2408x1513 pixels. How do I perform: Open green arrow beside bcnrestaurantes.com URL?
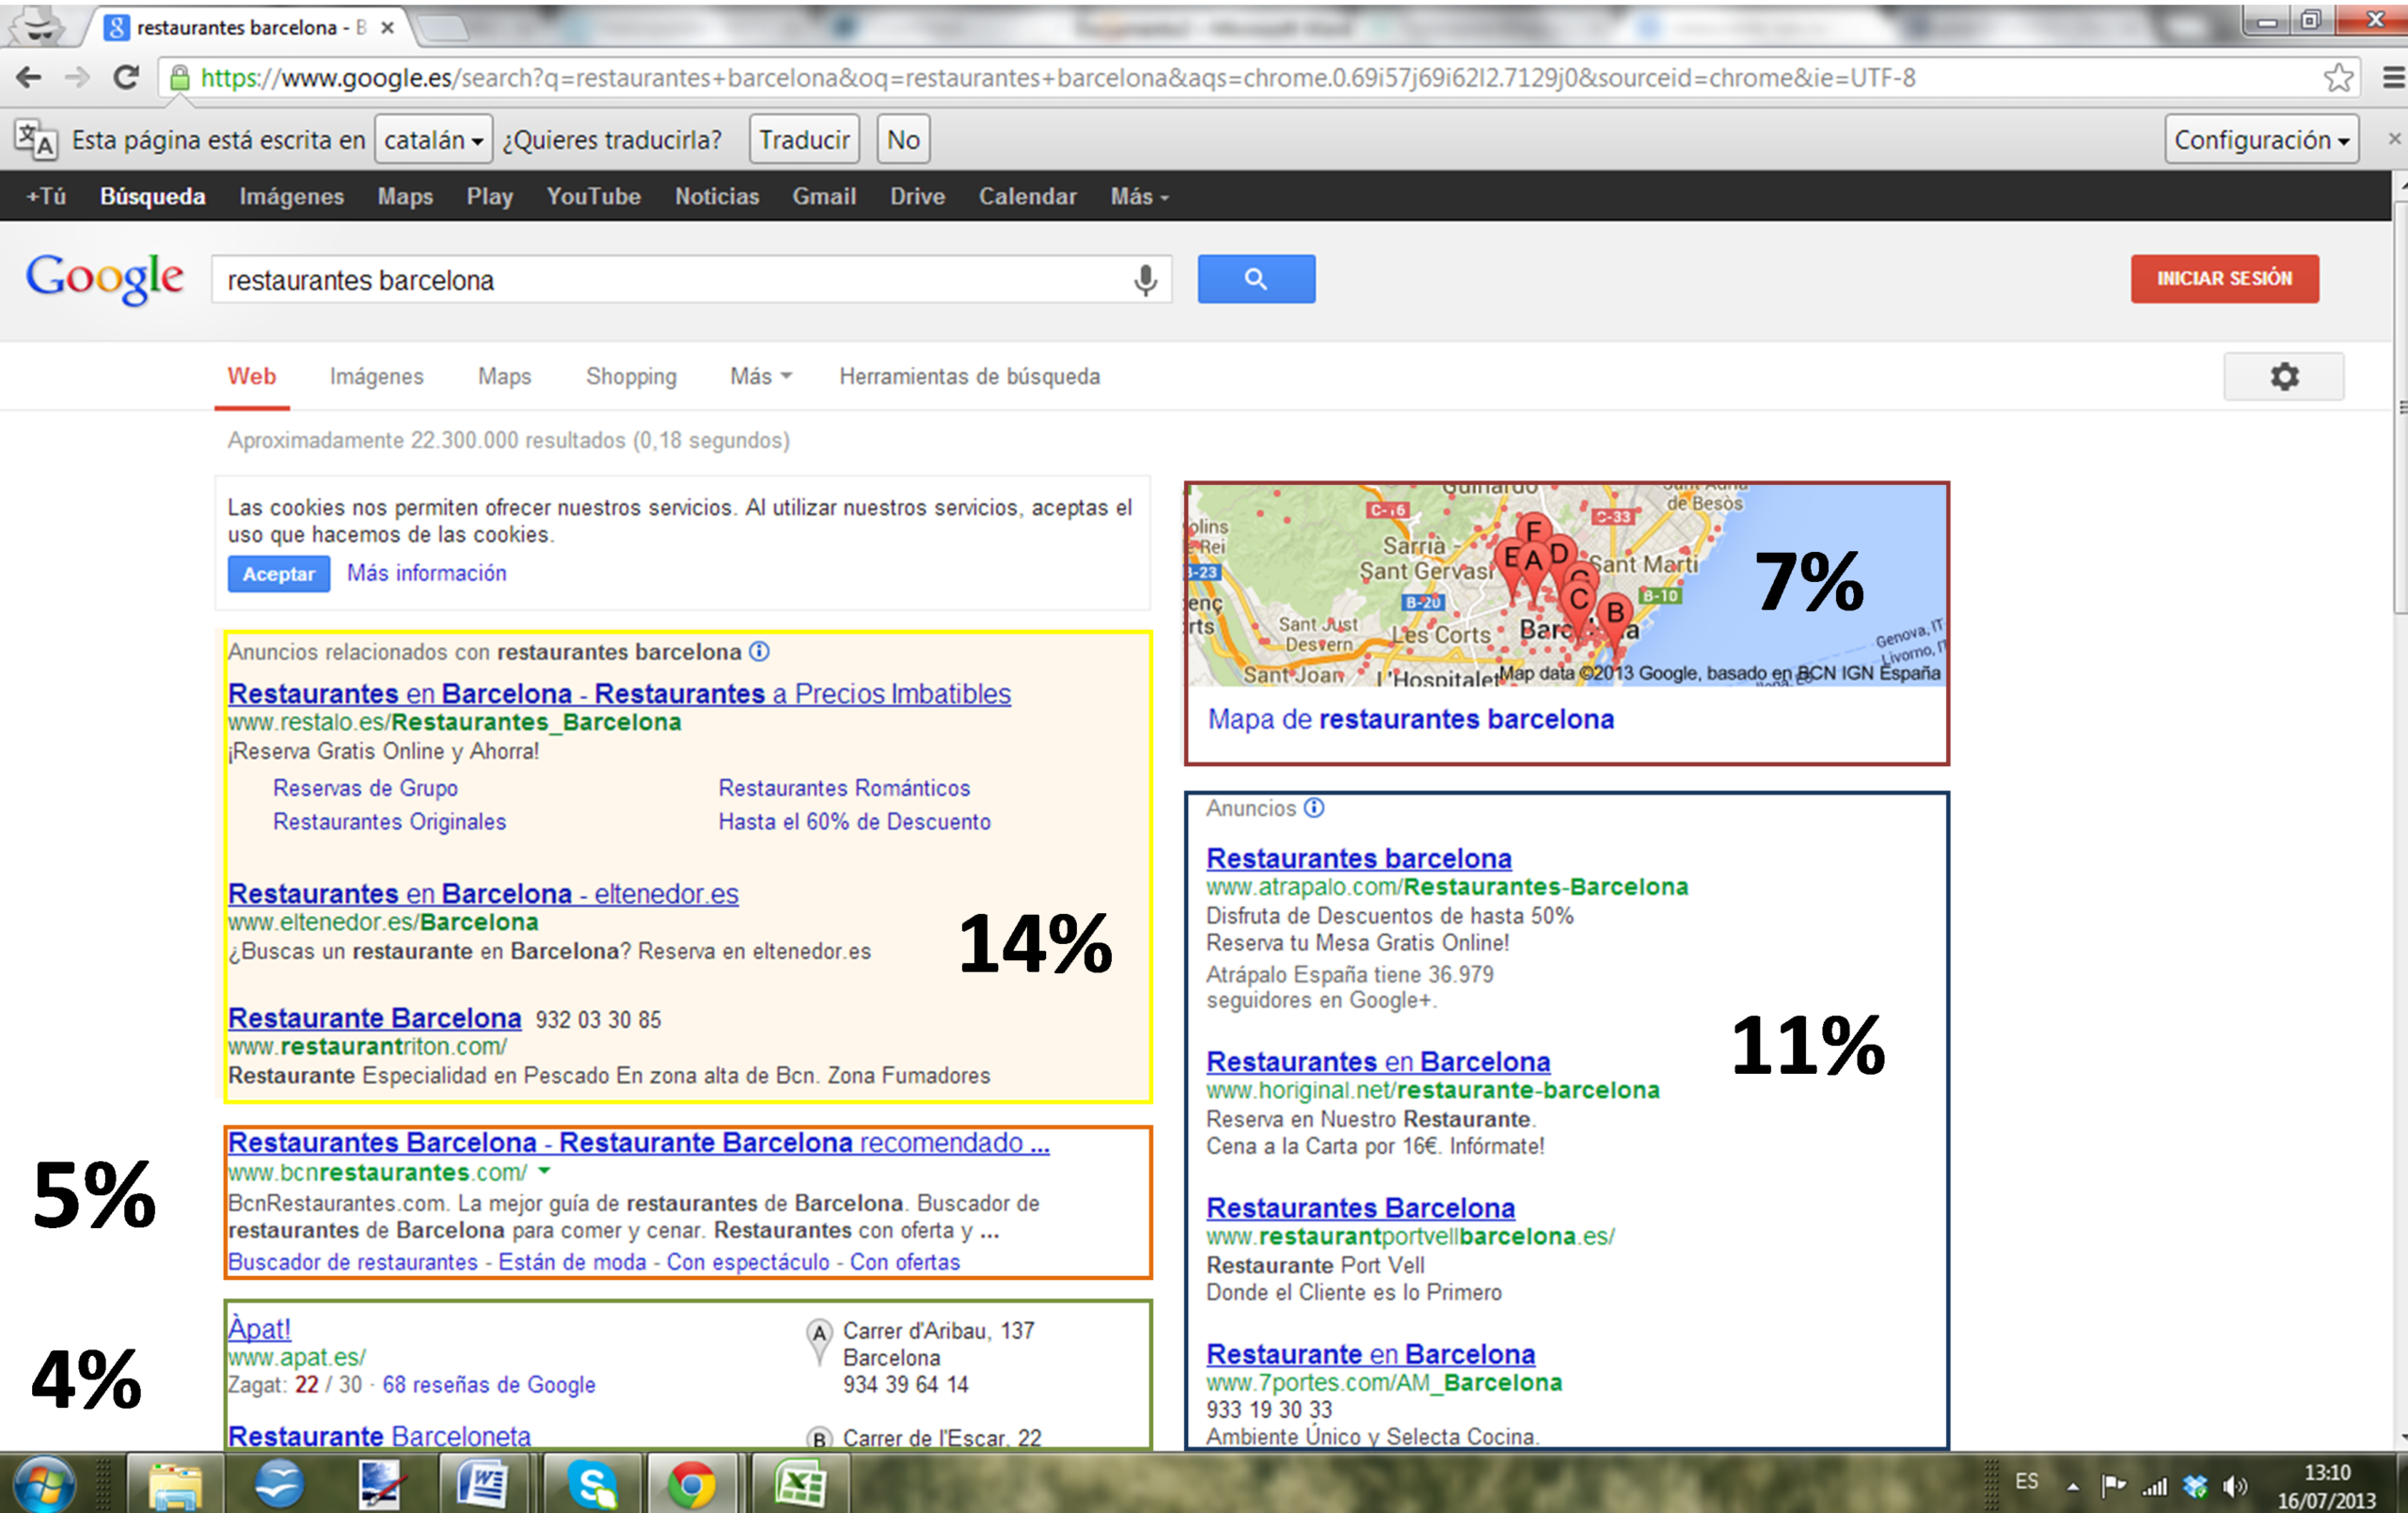click(x=544, y=1171)
